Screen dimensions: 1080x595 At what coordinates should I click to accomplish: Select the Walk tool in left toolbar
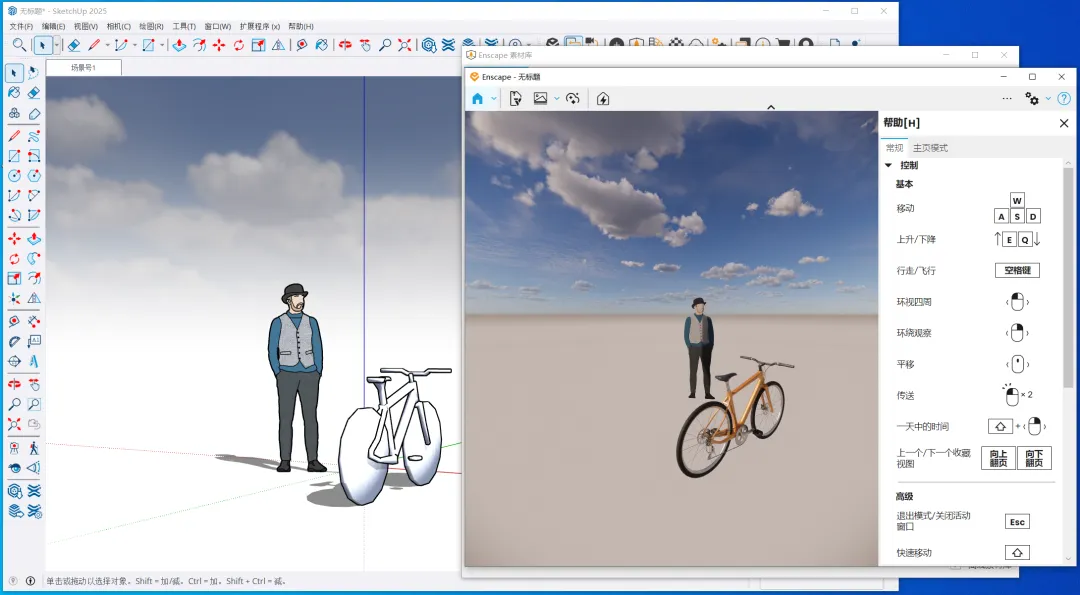click(x=34, y=448)
